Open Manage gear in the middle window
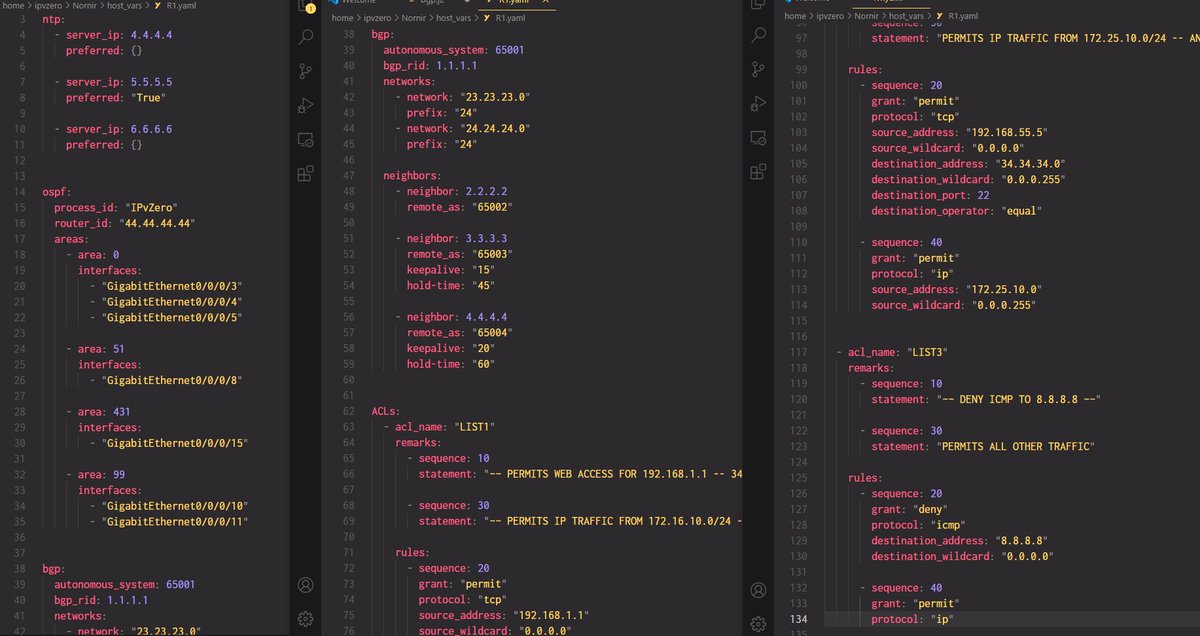The width and height of the screenshot is (1200, 636). [307, 618]
